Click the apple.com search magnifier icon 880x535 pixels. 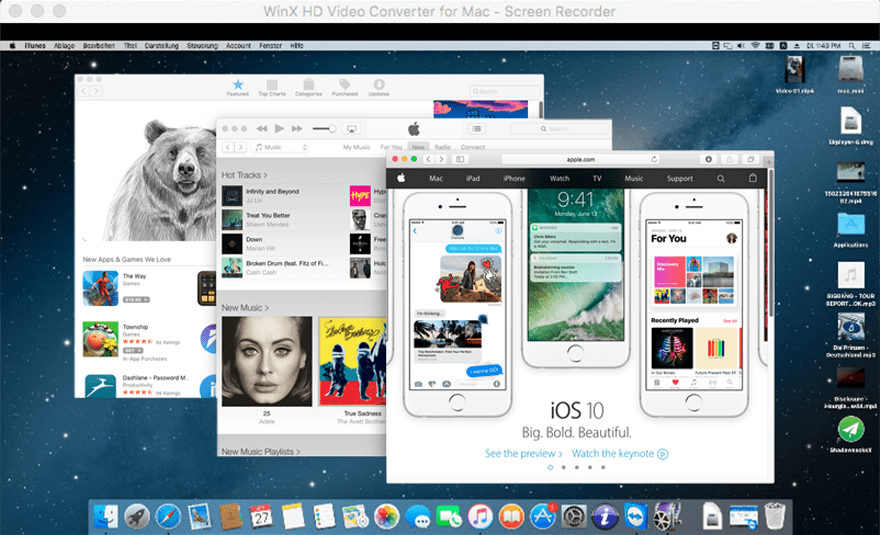(x=721, y=179)
